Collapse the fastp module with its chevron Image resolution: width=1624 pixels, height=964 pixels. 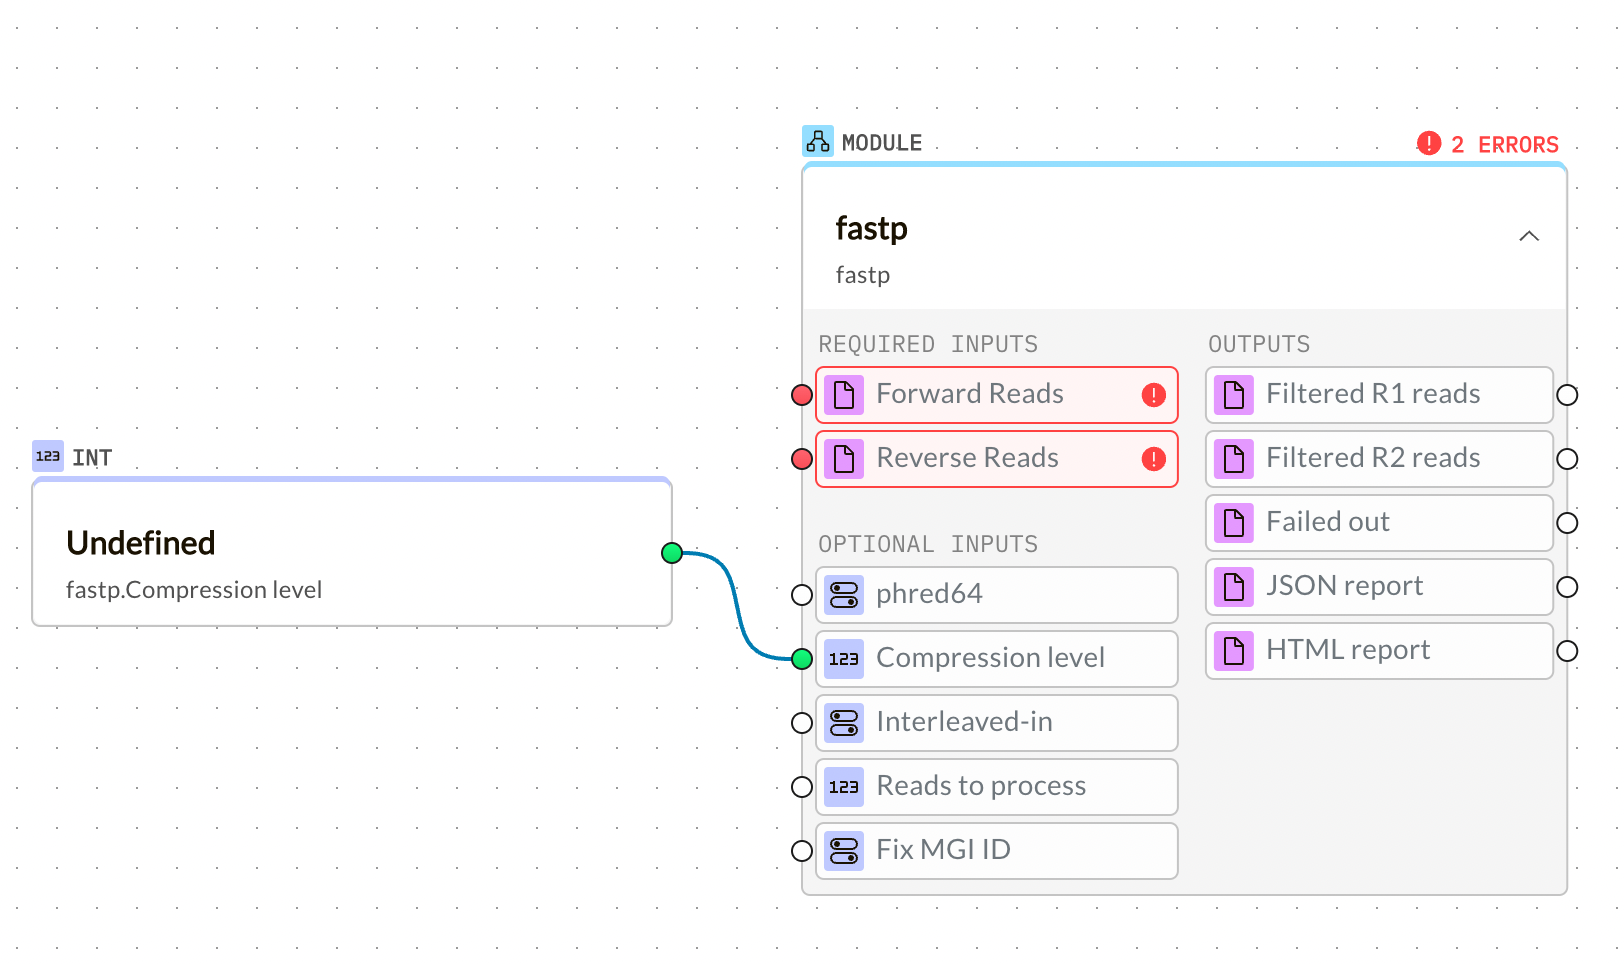[1529, 236]
